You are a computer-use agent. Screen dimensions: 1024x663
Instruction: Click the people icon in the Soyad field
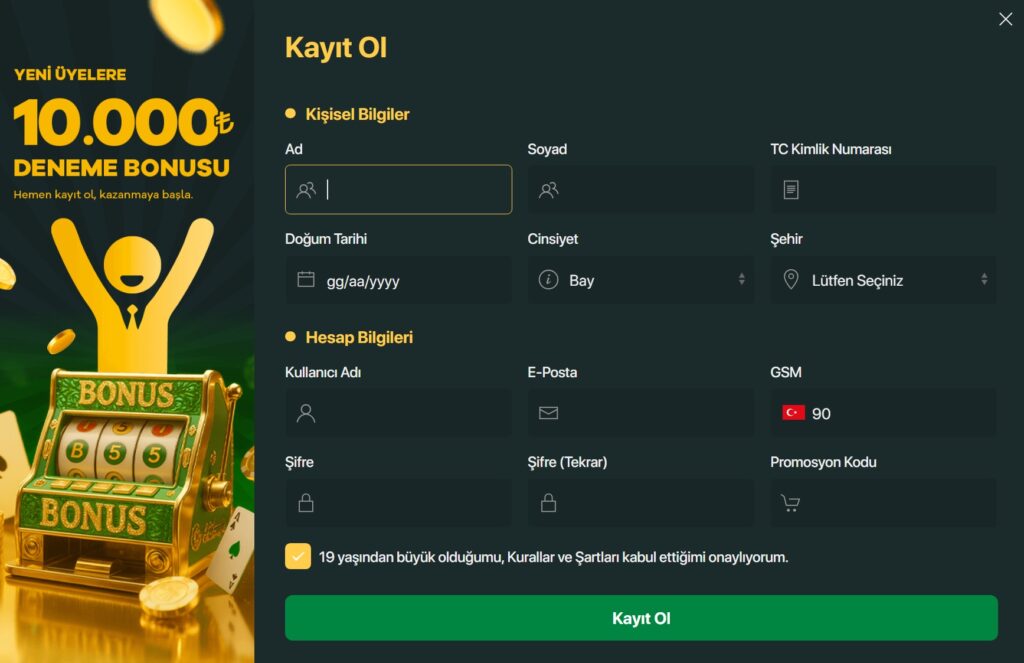point(549,189)
